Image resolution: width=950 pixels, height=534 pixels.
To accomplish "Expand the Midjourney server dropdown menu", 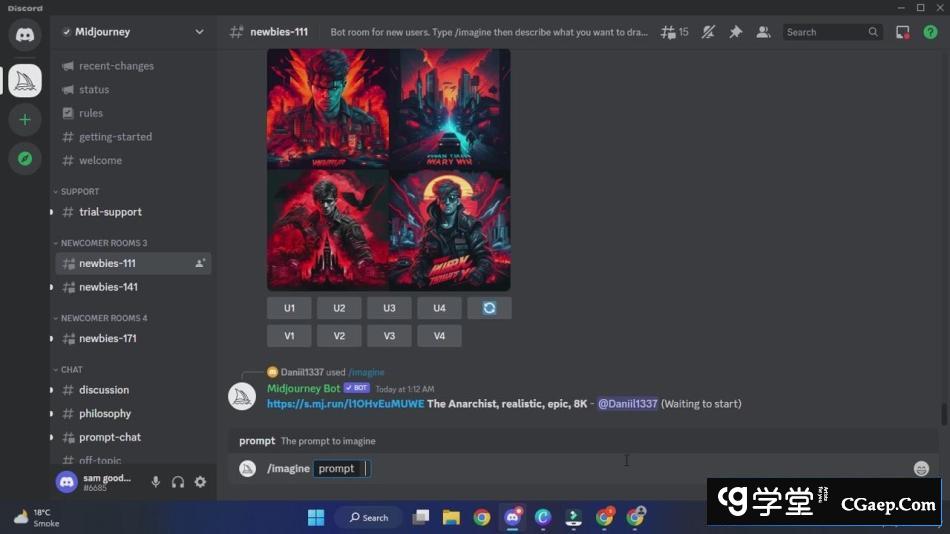I will tap(199, 32).
